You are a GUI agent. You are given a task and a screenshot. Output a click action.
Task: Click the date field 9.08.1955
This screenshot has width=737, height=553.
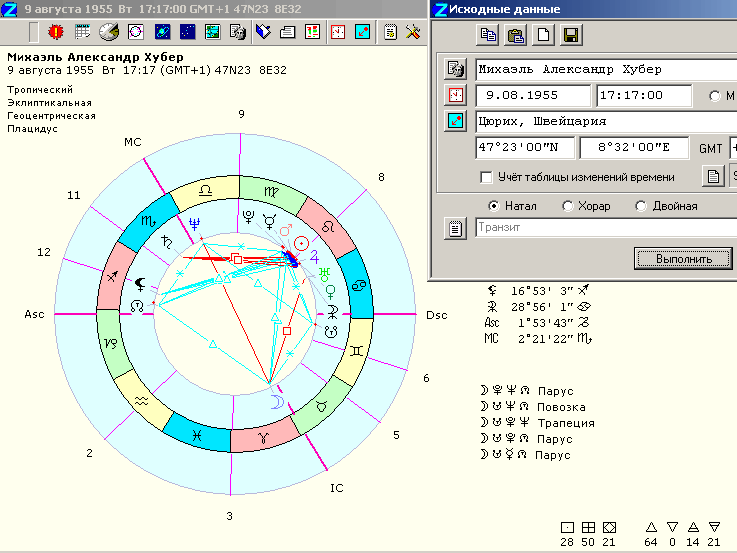point(533,95)
